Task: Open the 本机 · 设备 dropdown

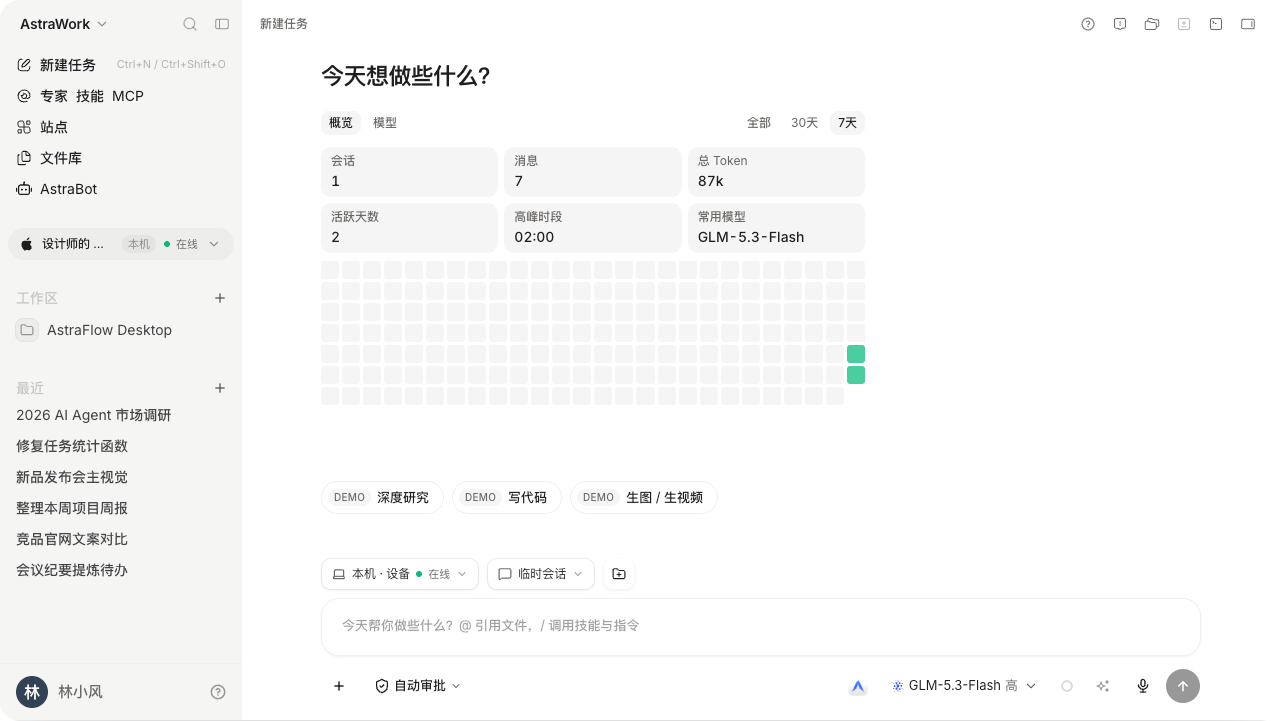Action: [400, 574]
